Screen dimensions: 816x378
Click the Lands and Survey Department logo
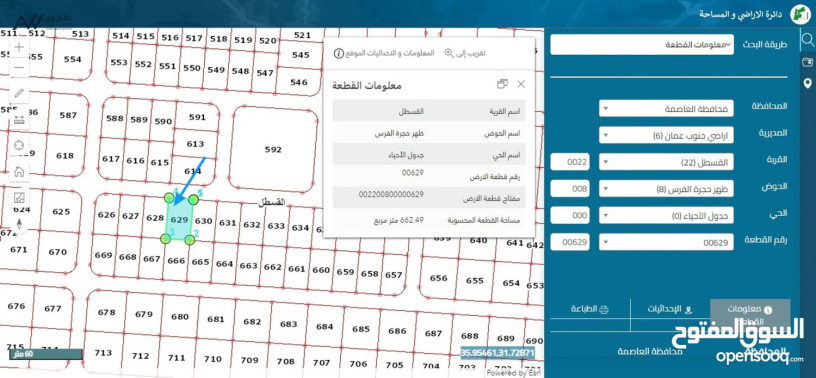tap(799, 14)
